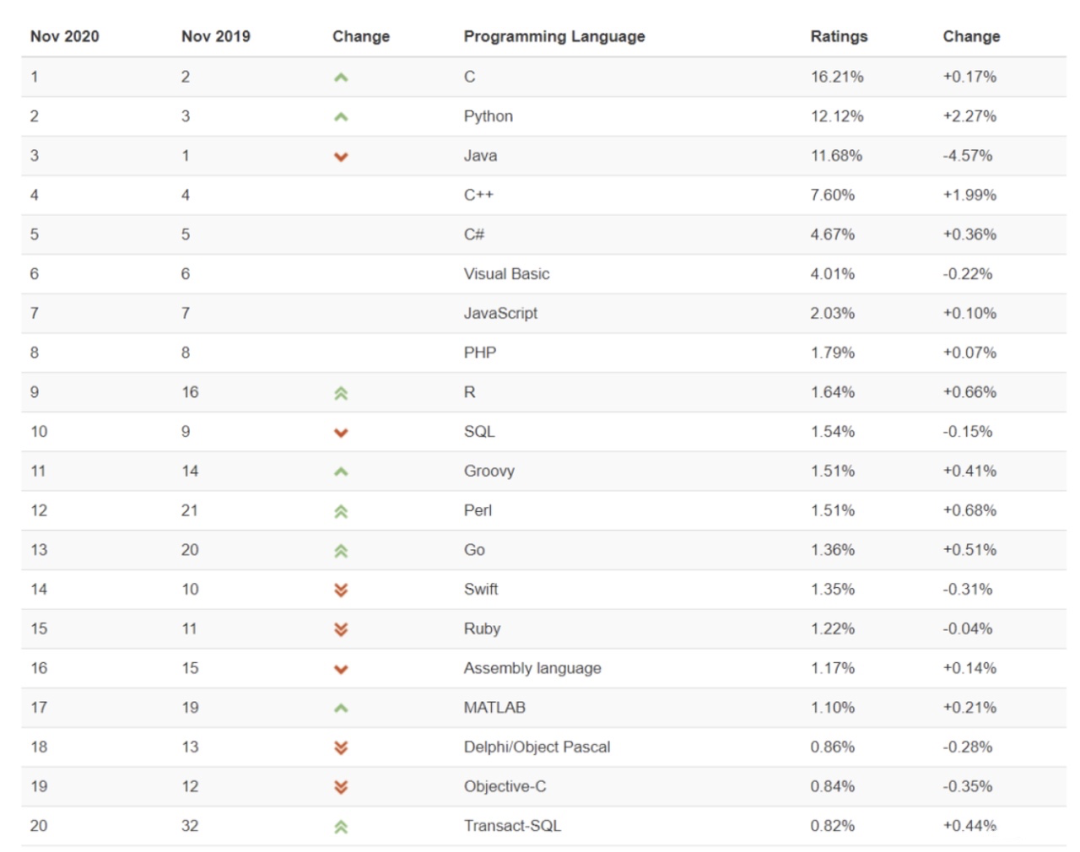Click the Programming Language column header
This screenshot has width=1080, height=852.
pyautogui.click(x=554, y=37)
